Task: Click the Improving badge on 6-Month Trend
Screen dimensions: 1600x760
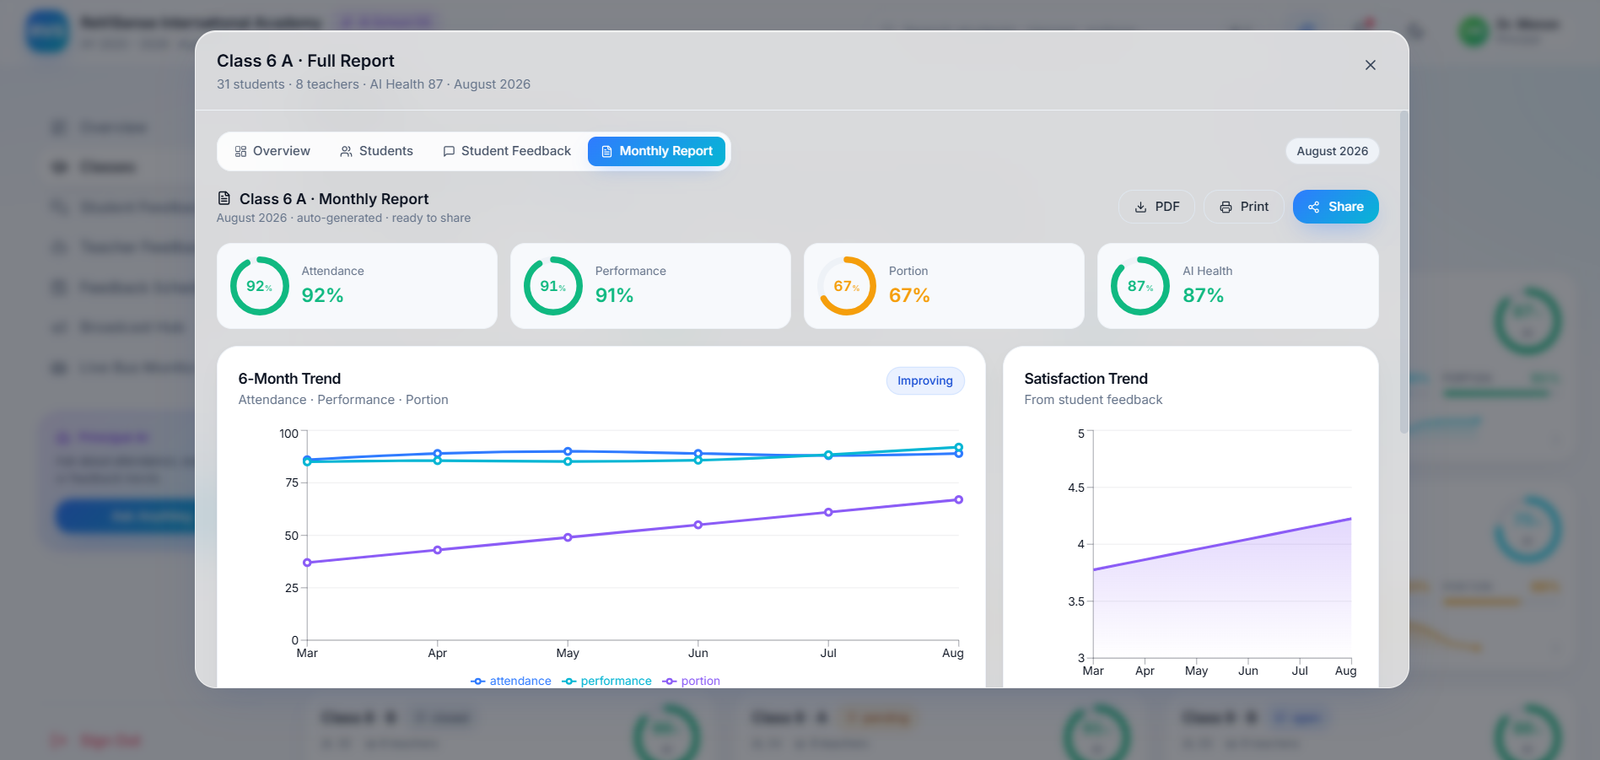Action: pos(925,381)
